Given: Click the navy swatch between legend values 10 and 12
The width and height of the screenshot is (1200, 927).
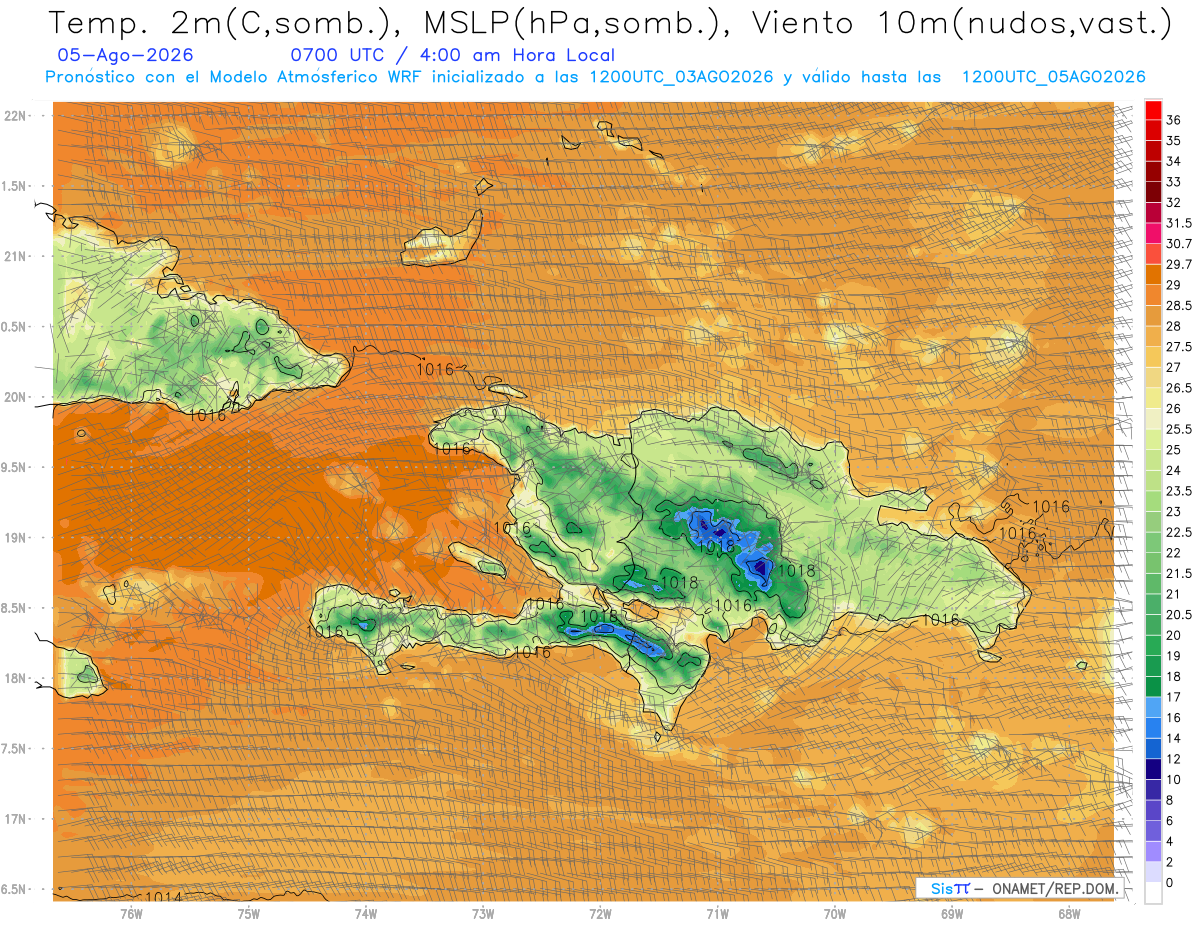Looking at the screenshot, I should [x=1153, y=769].
